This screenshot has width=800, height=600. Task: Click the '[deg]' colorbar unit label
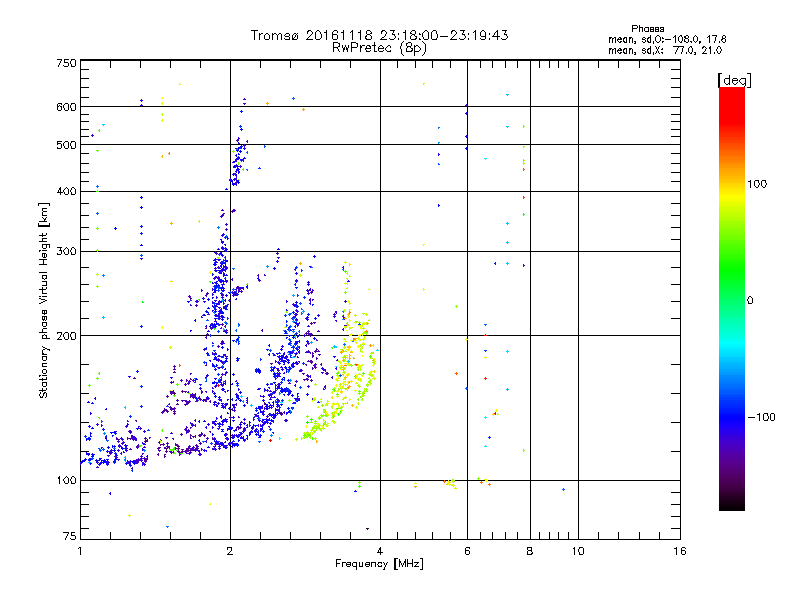(x=734, y=80)
